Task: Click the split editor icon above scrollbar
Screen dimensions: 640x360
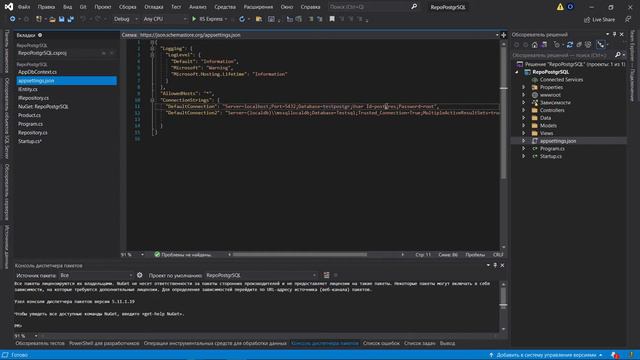Action: [503, 35]
